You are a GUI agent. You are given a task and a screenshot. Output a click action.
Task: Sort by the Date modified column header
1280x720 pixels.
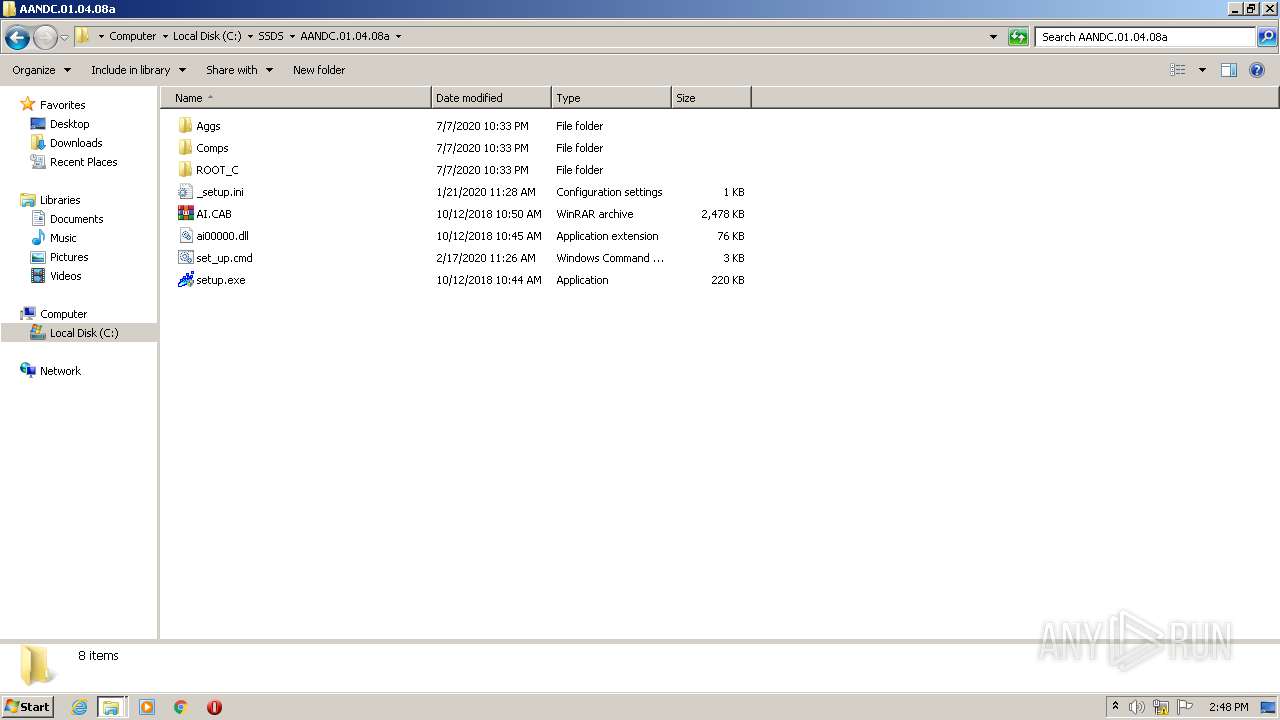point(491,98)
